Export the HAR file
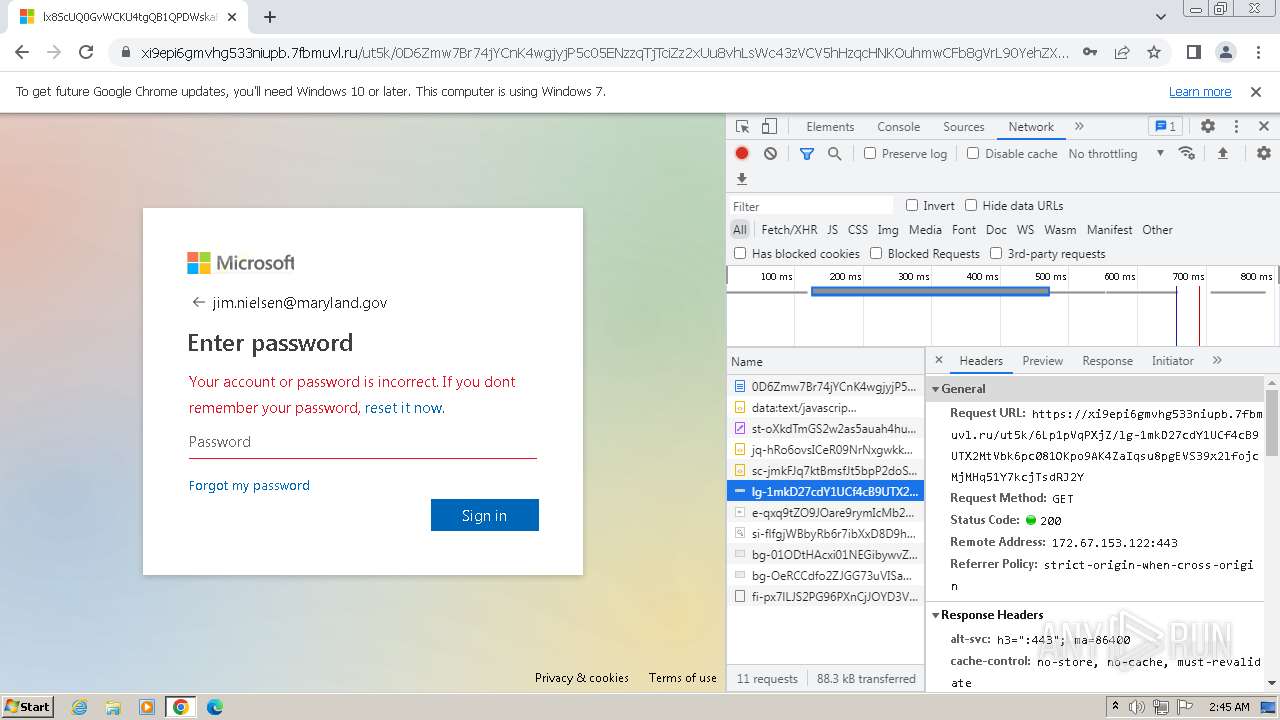Viewport: 1280px width, 720px height. tap(742, 179)
